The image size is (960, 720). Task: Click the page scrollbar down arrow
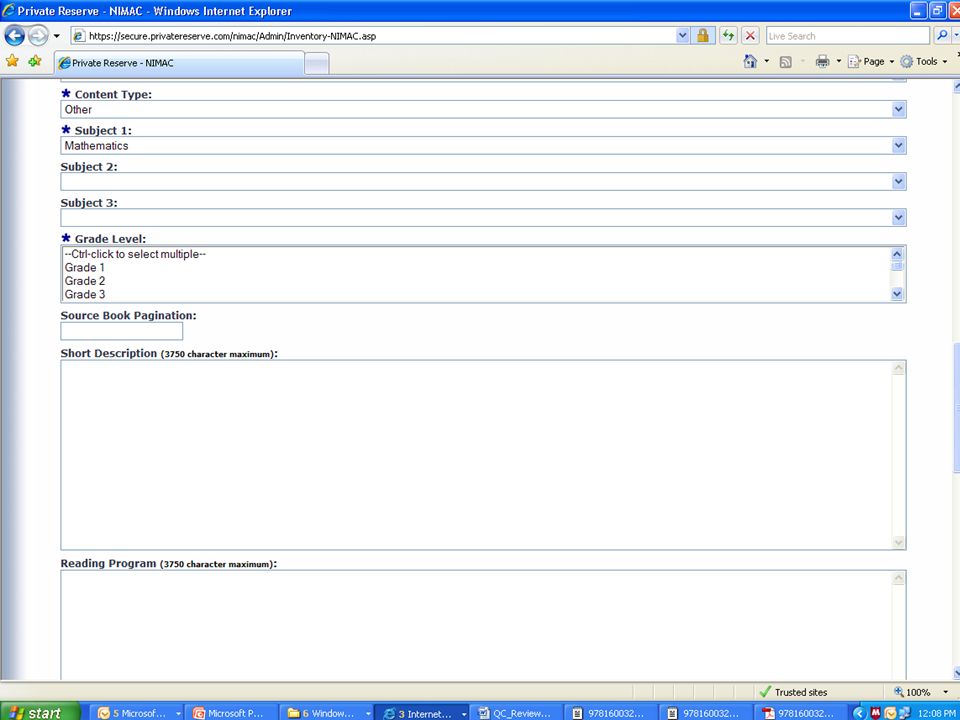click(x=956, y=673)
